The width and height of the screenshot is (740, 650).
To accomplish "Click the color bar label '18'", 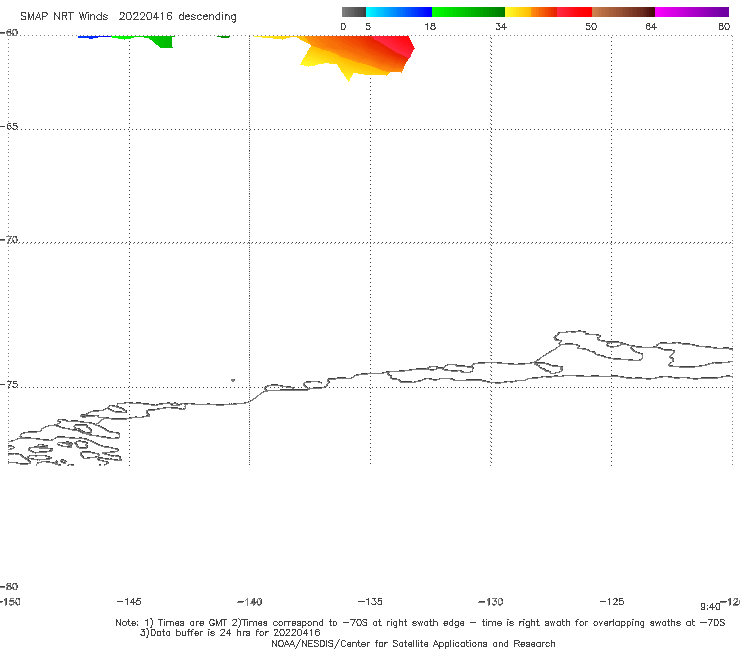I will (430, 26).
